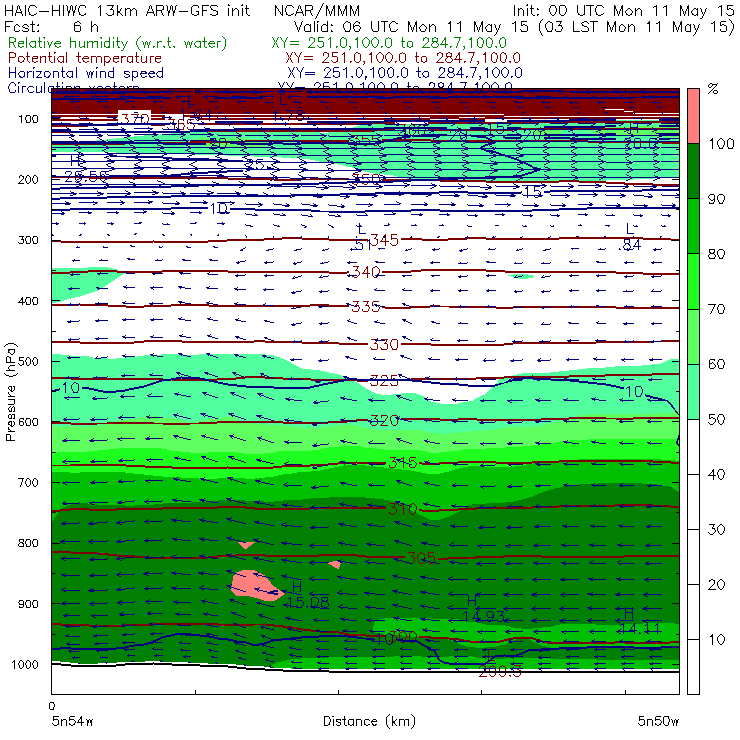Screen dimensions: 740x740
Task: Click the 'H 14.93' wind maximum label
Action: [483, 608]
